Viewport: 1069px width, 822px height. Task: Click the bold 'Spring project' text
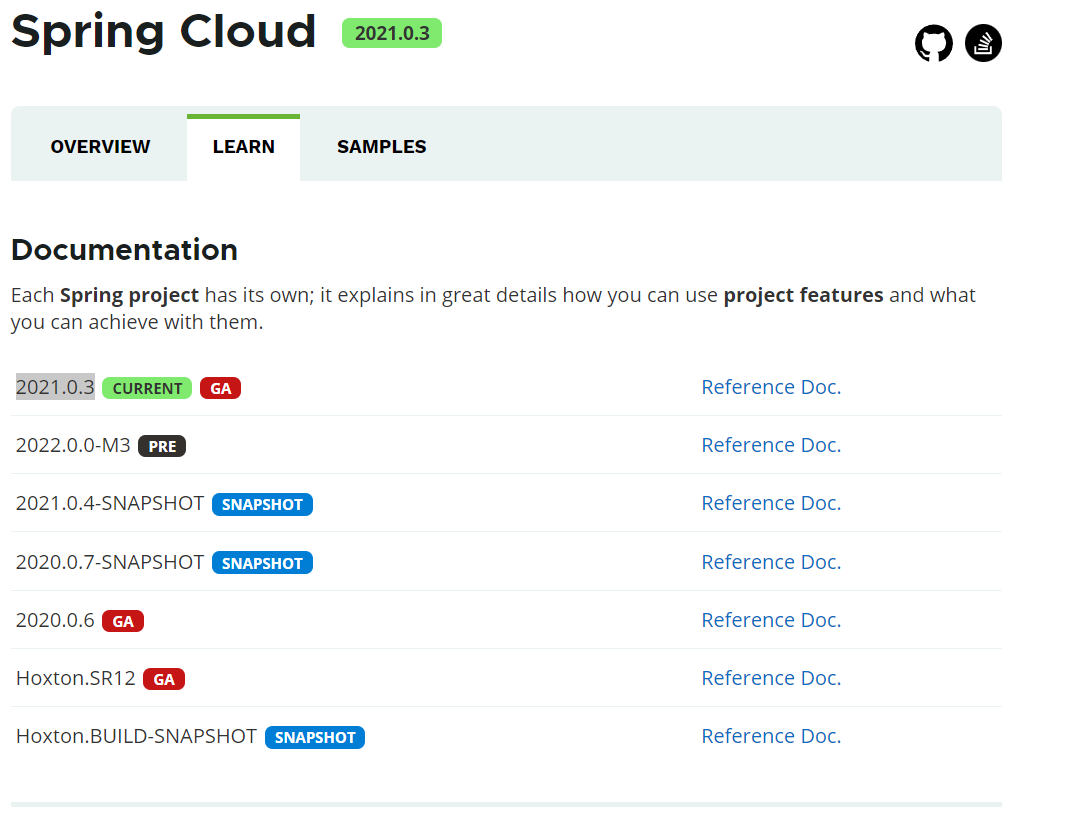(130, 295)
